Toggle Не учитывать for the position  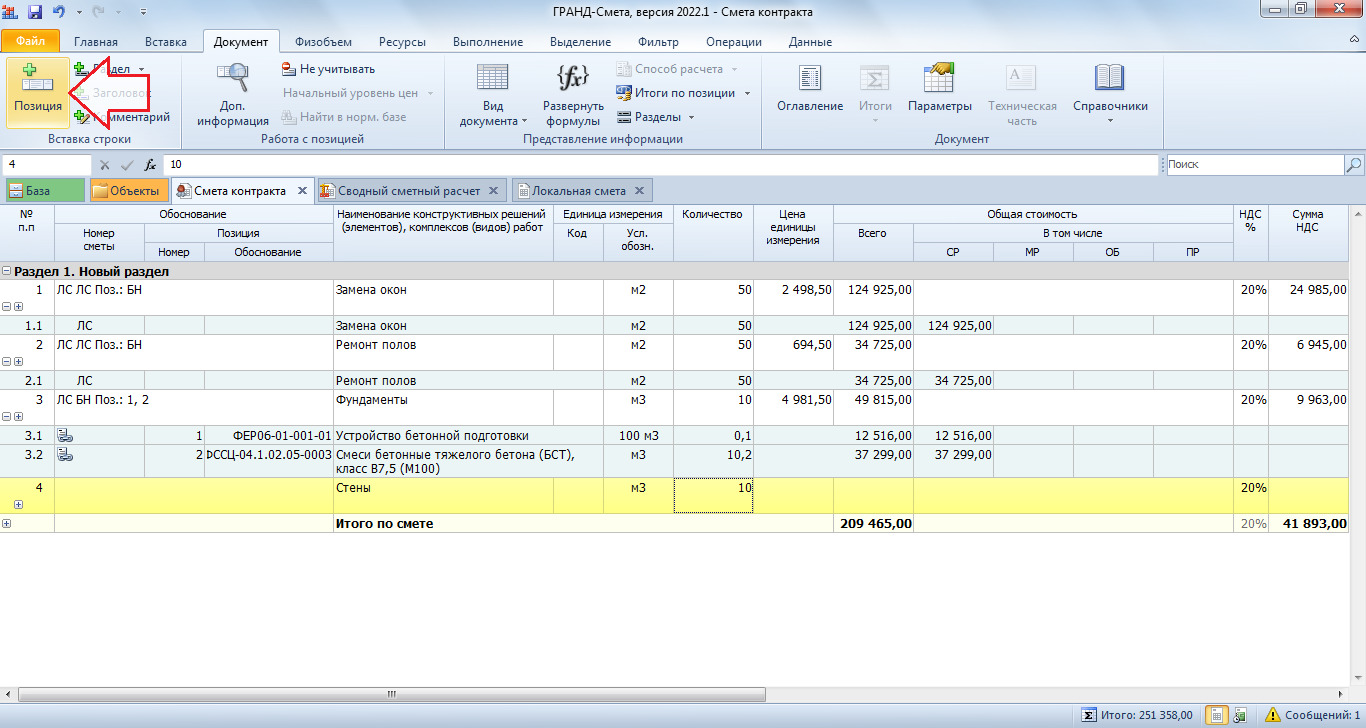click(328, 69)
